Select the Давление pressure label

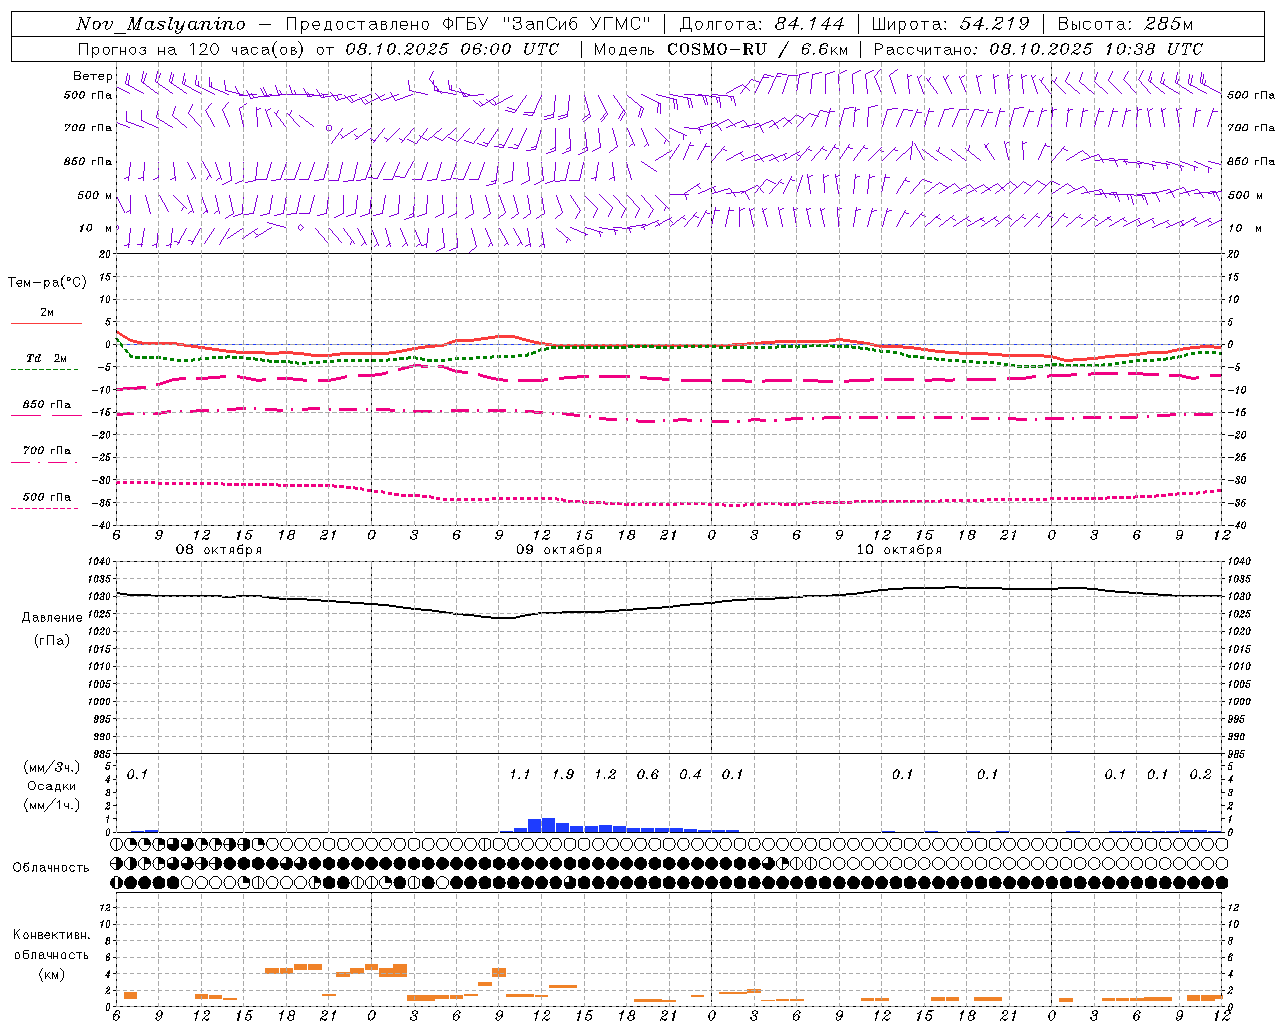[x=52, y=618]
